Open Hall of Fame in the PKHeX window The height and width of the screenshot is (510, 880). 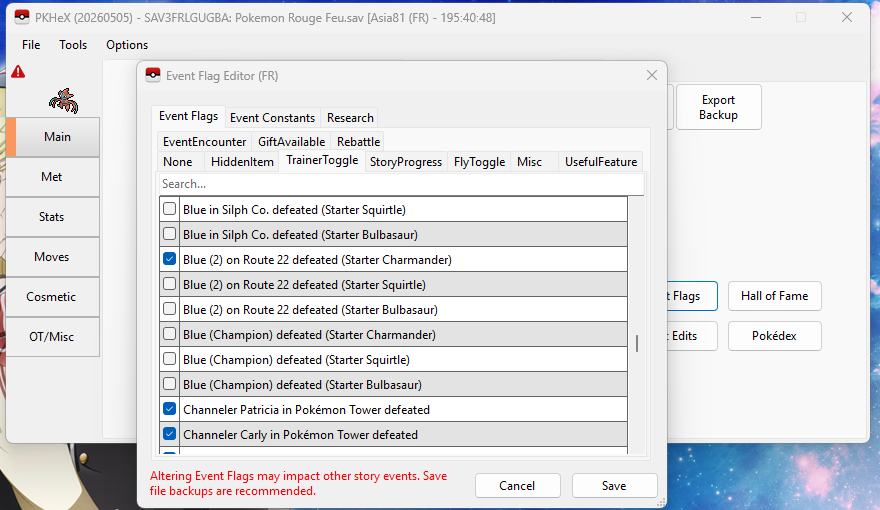[774, 296]
